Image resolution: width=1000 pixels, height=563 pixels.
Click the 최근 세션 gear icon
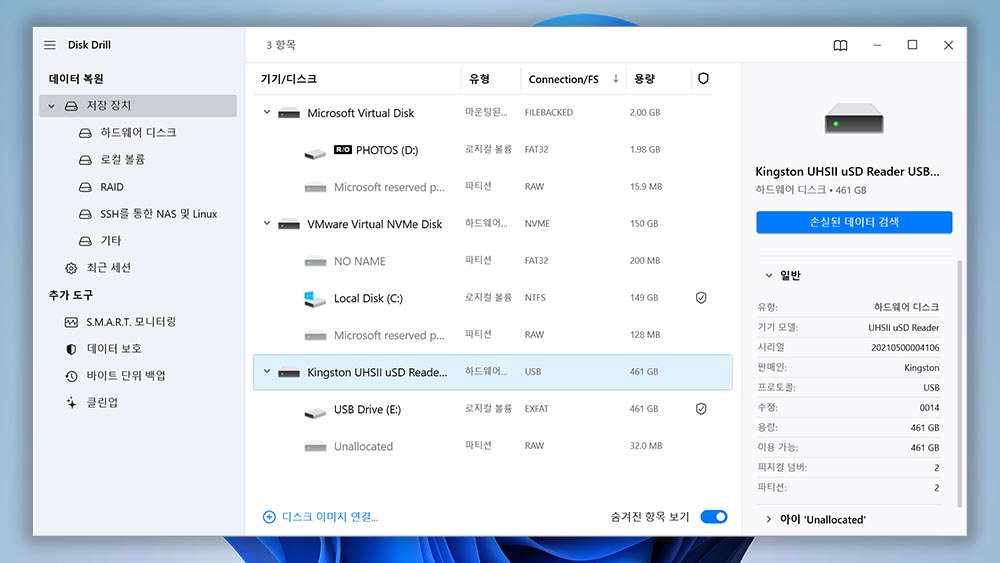pos(71,268)
